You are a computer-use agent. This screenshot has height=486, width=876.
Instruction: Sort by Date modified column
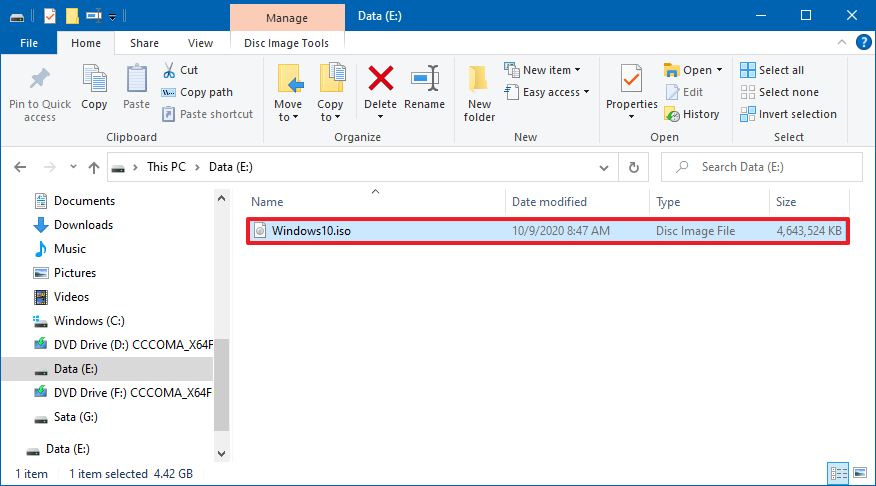(577, 202)
